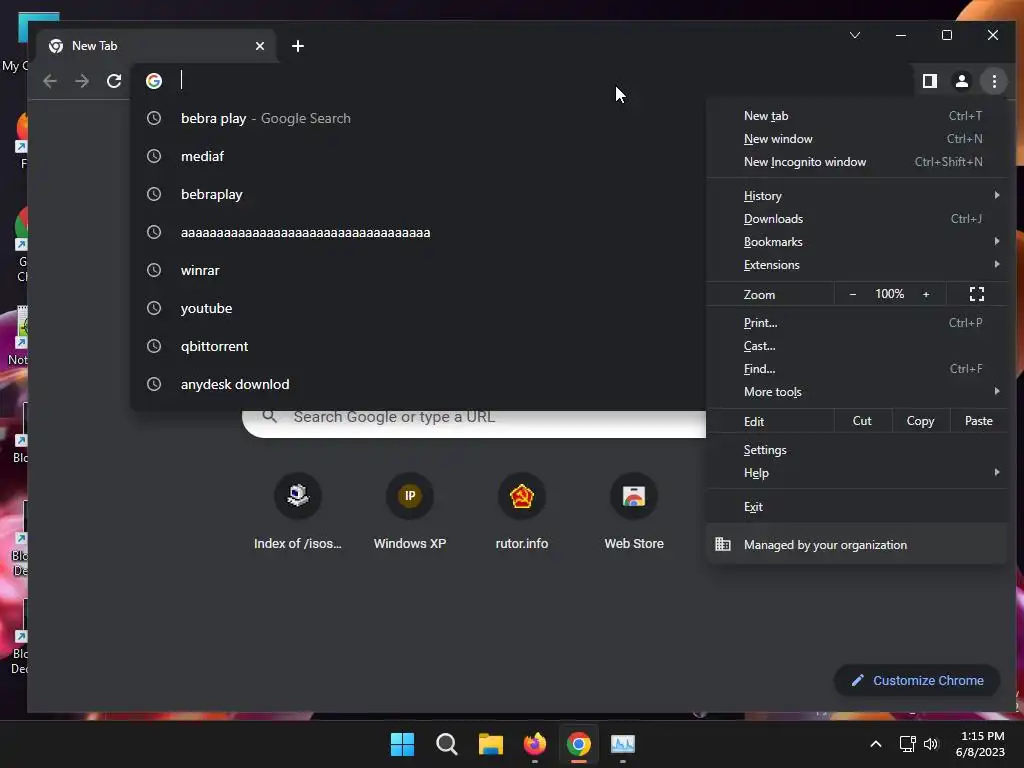Screen dimensions: 1024x768
Task: Click the Google icon in address bar
Action: pyautogui.click(x=154, y=81)
